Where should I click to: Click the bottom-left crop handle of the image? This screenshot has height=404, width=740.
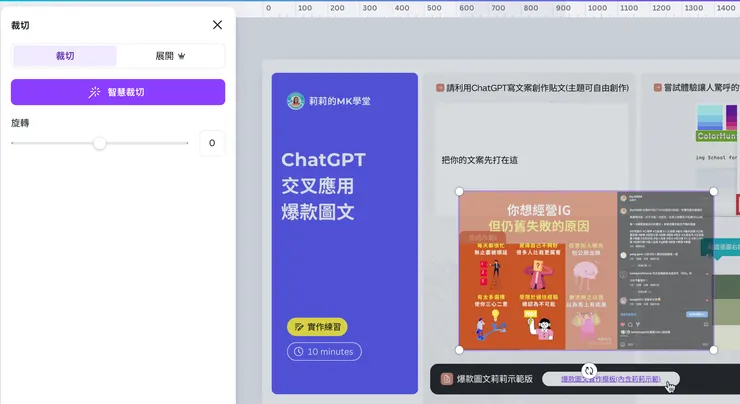(459, 350)
